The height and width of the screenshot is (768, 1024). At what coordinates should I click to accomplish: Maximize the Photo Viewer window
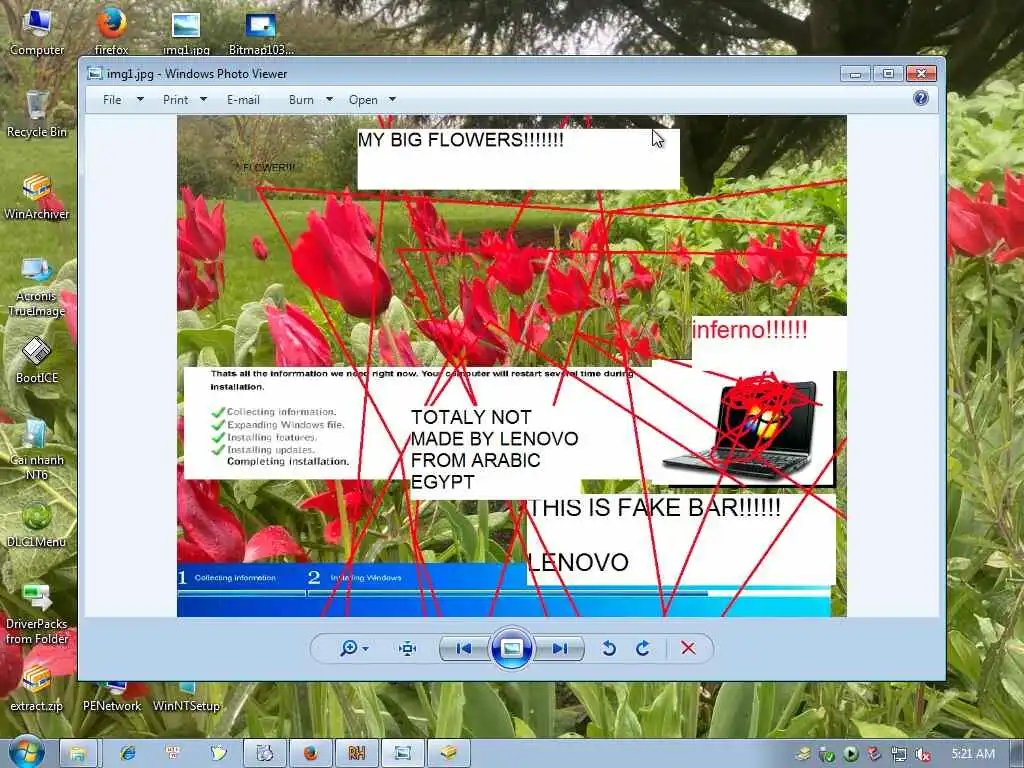[x=888, y=74]
